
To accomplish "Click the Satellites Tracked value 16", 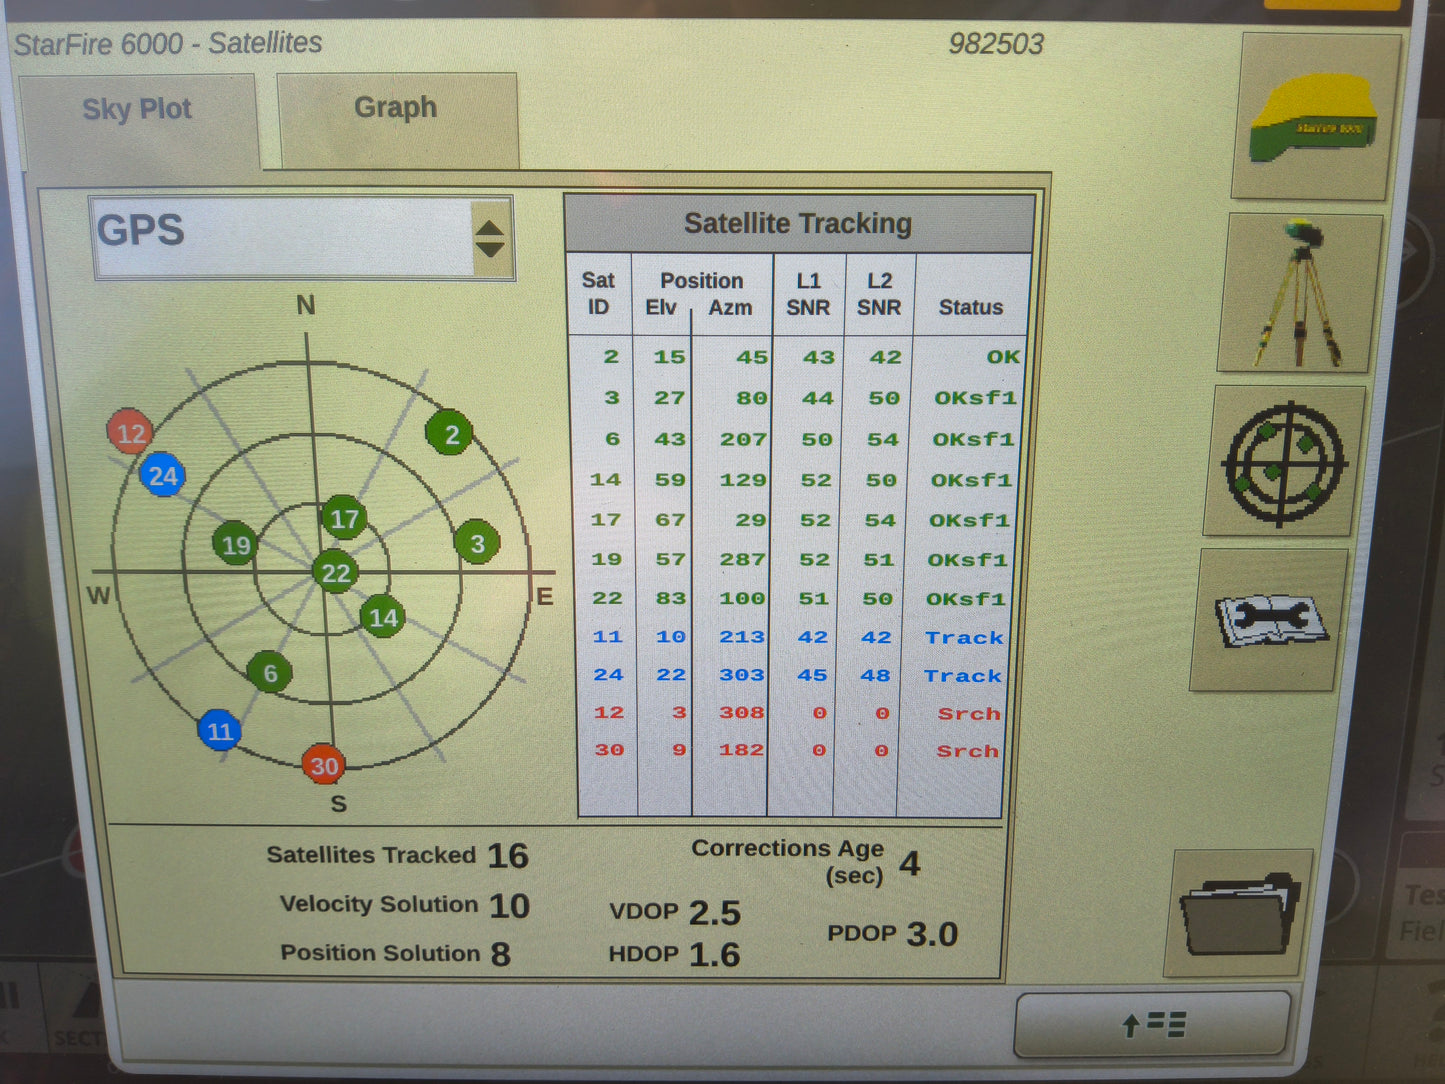I will (508, 856).
